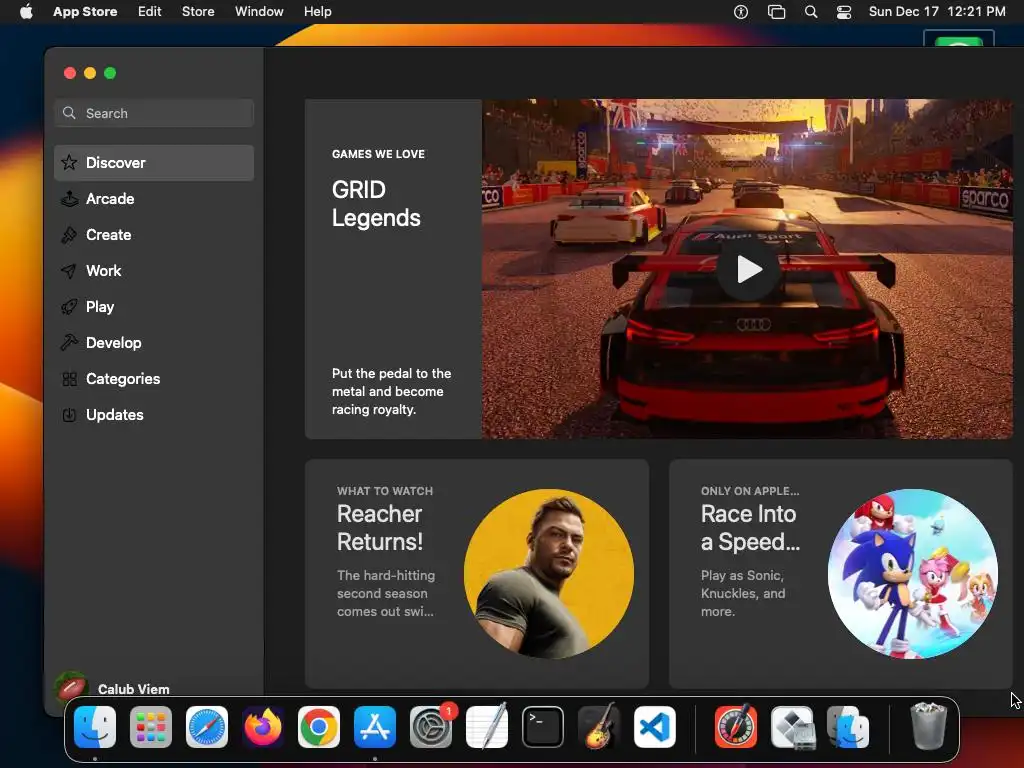
Task: Click the GAMES WE LOVE heading
Action: pos(378,154)
